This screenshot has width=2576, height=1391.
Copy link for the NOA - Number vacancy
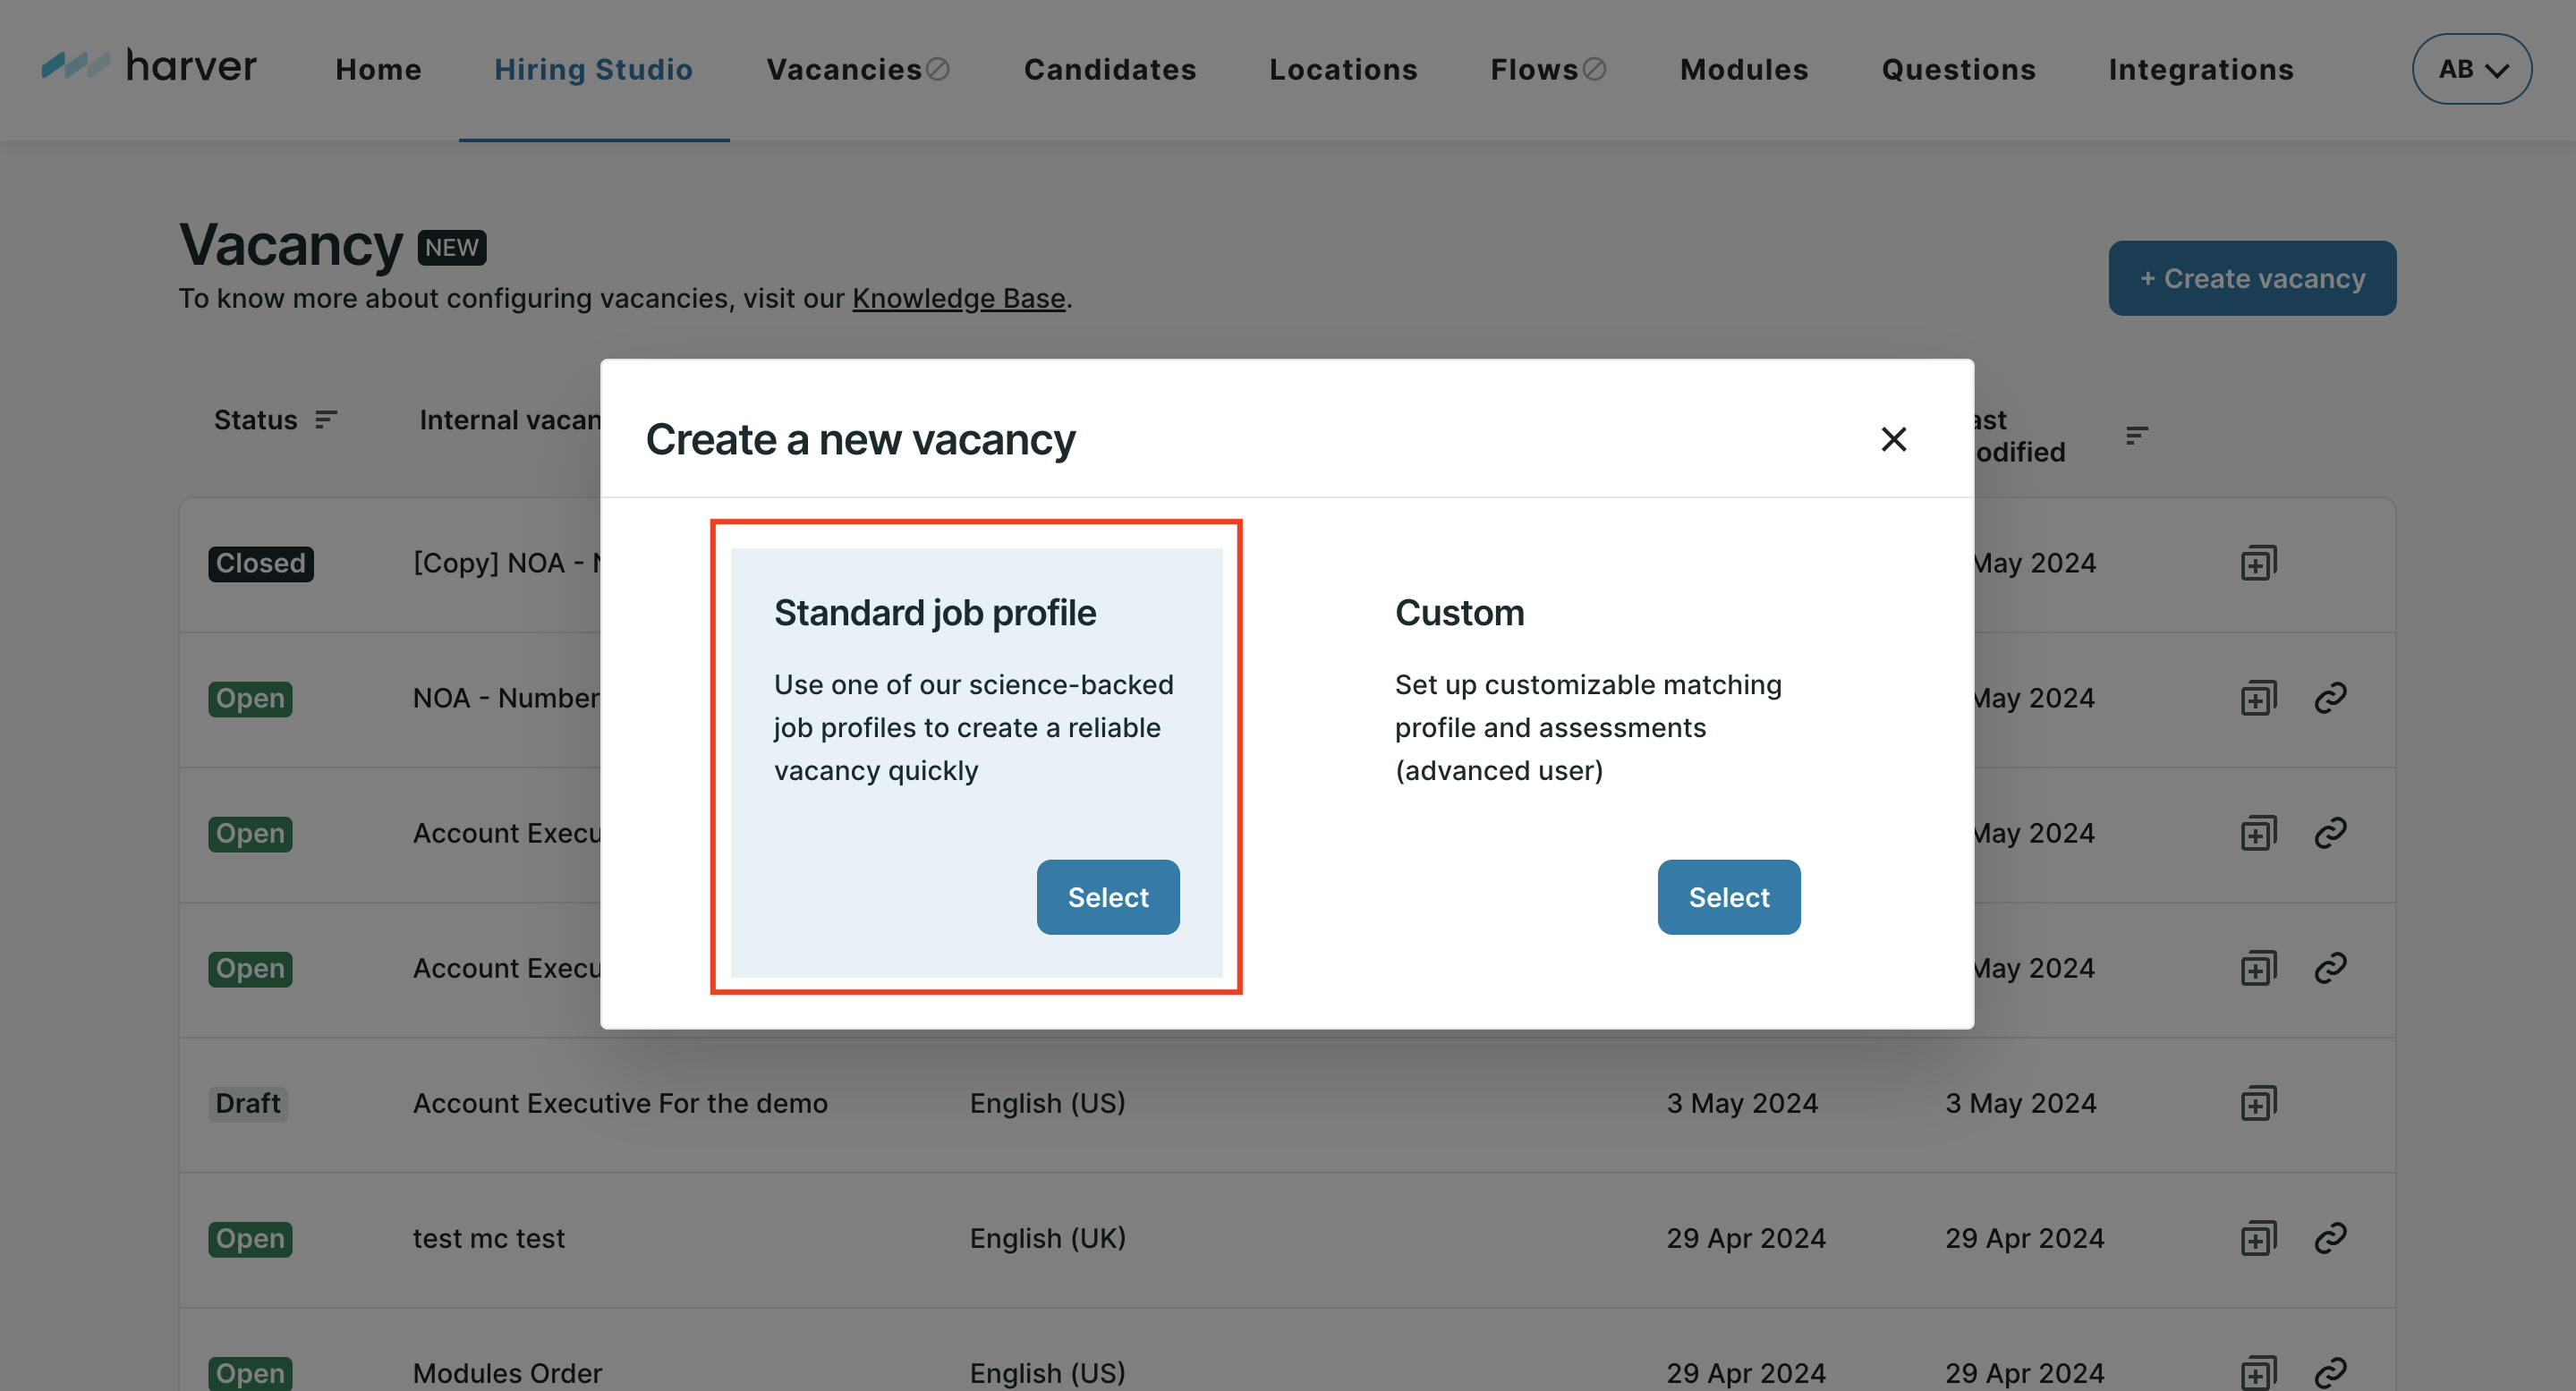2330,698
